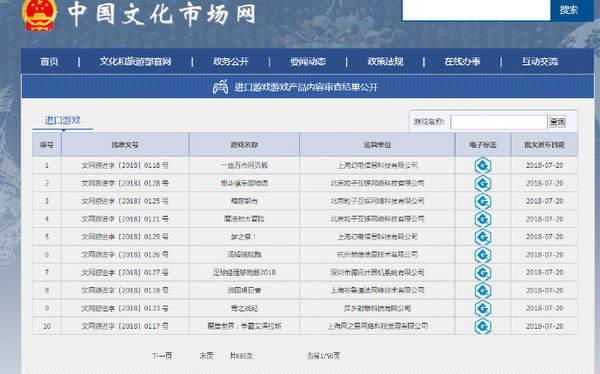Open the 政策法规 menu item
This screenshot has width=600, height=374.
click(x=385, y=61)
